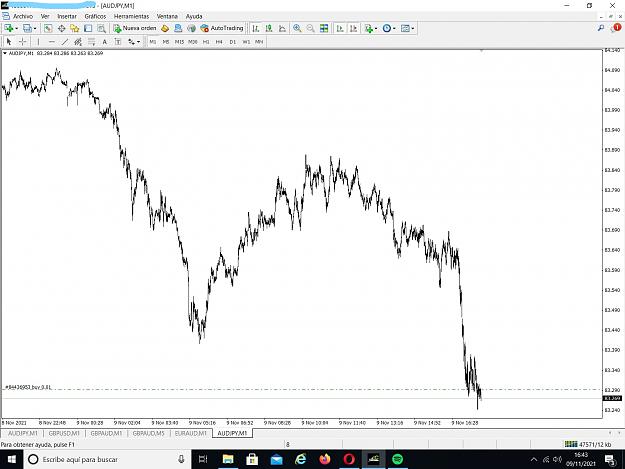The width and height of the screenshot is (625, 469).
Task: Toggle chart Auto Scroll
Action: point(340,28)
